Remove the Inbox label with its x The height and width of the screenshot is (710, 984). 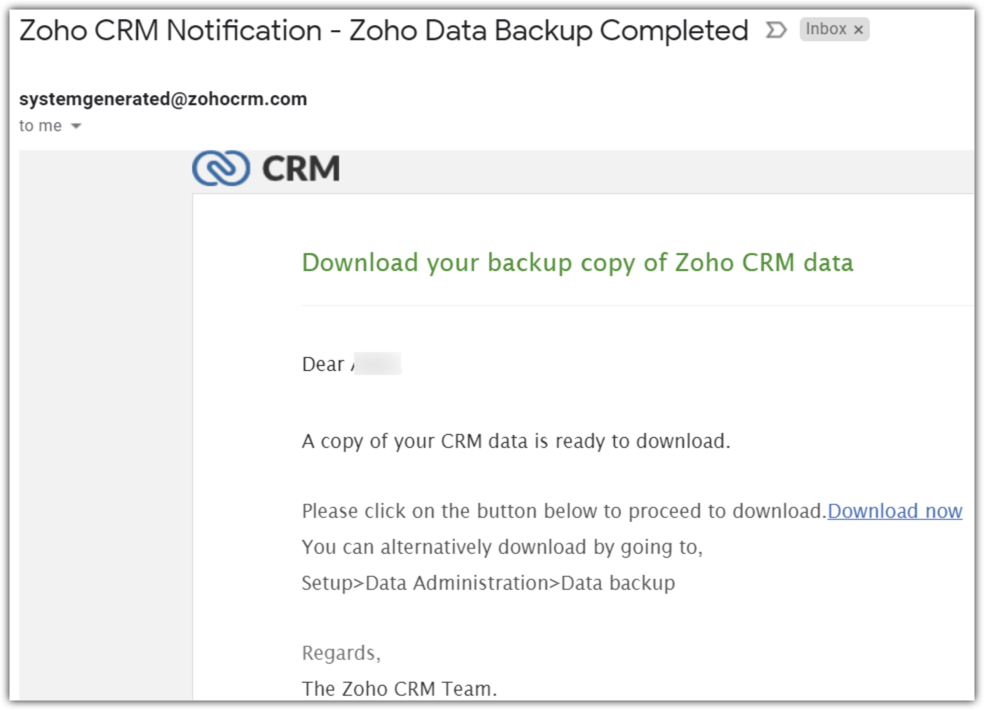point(858,30)
